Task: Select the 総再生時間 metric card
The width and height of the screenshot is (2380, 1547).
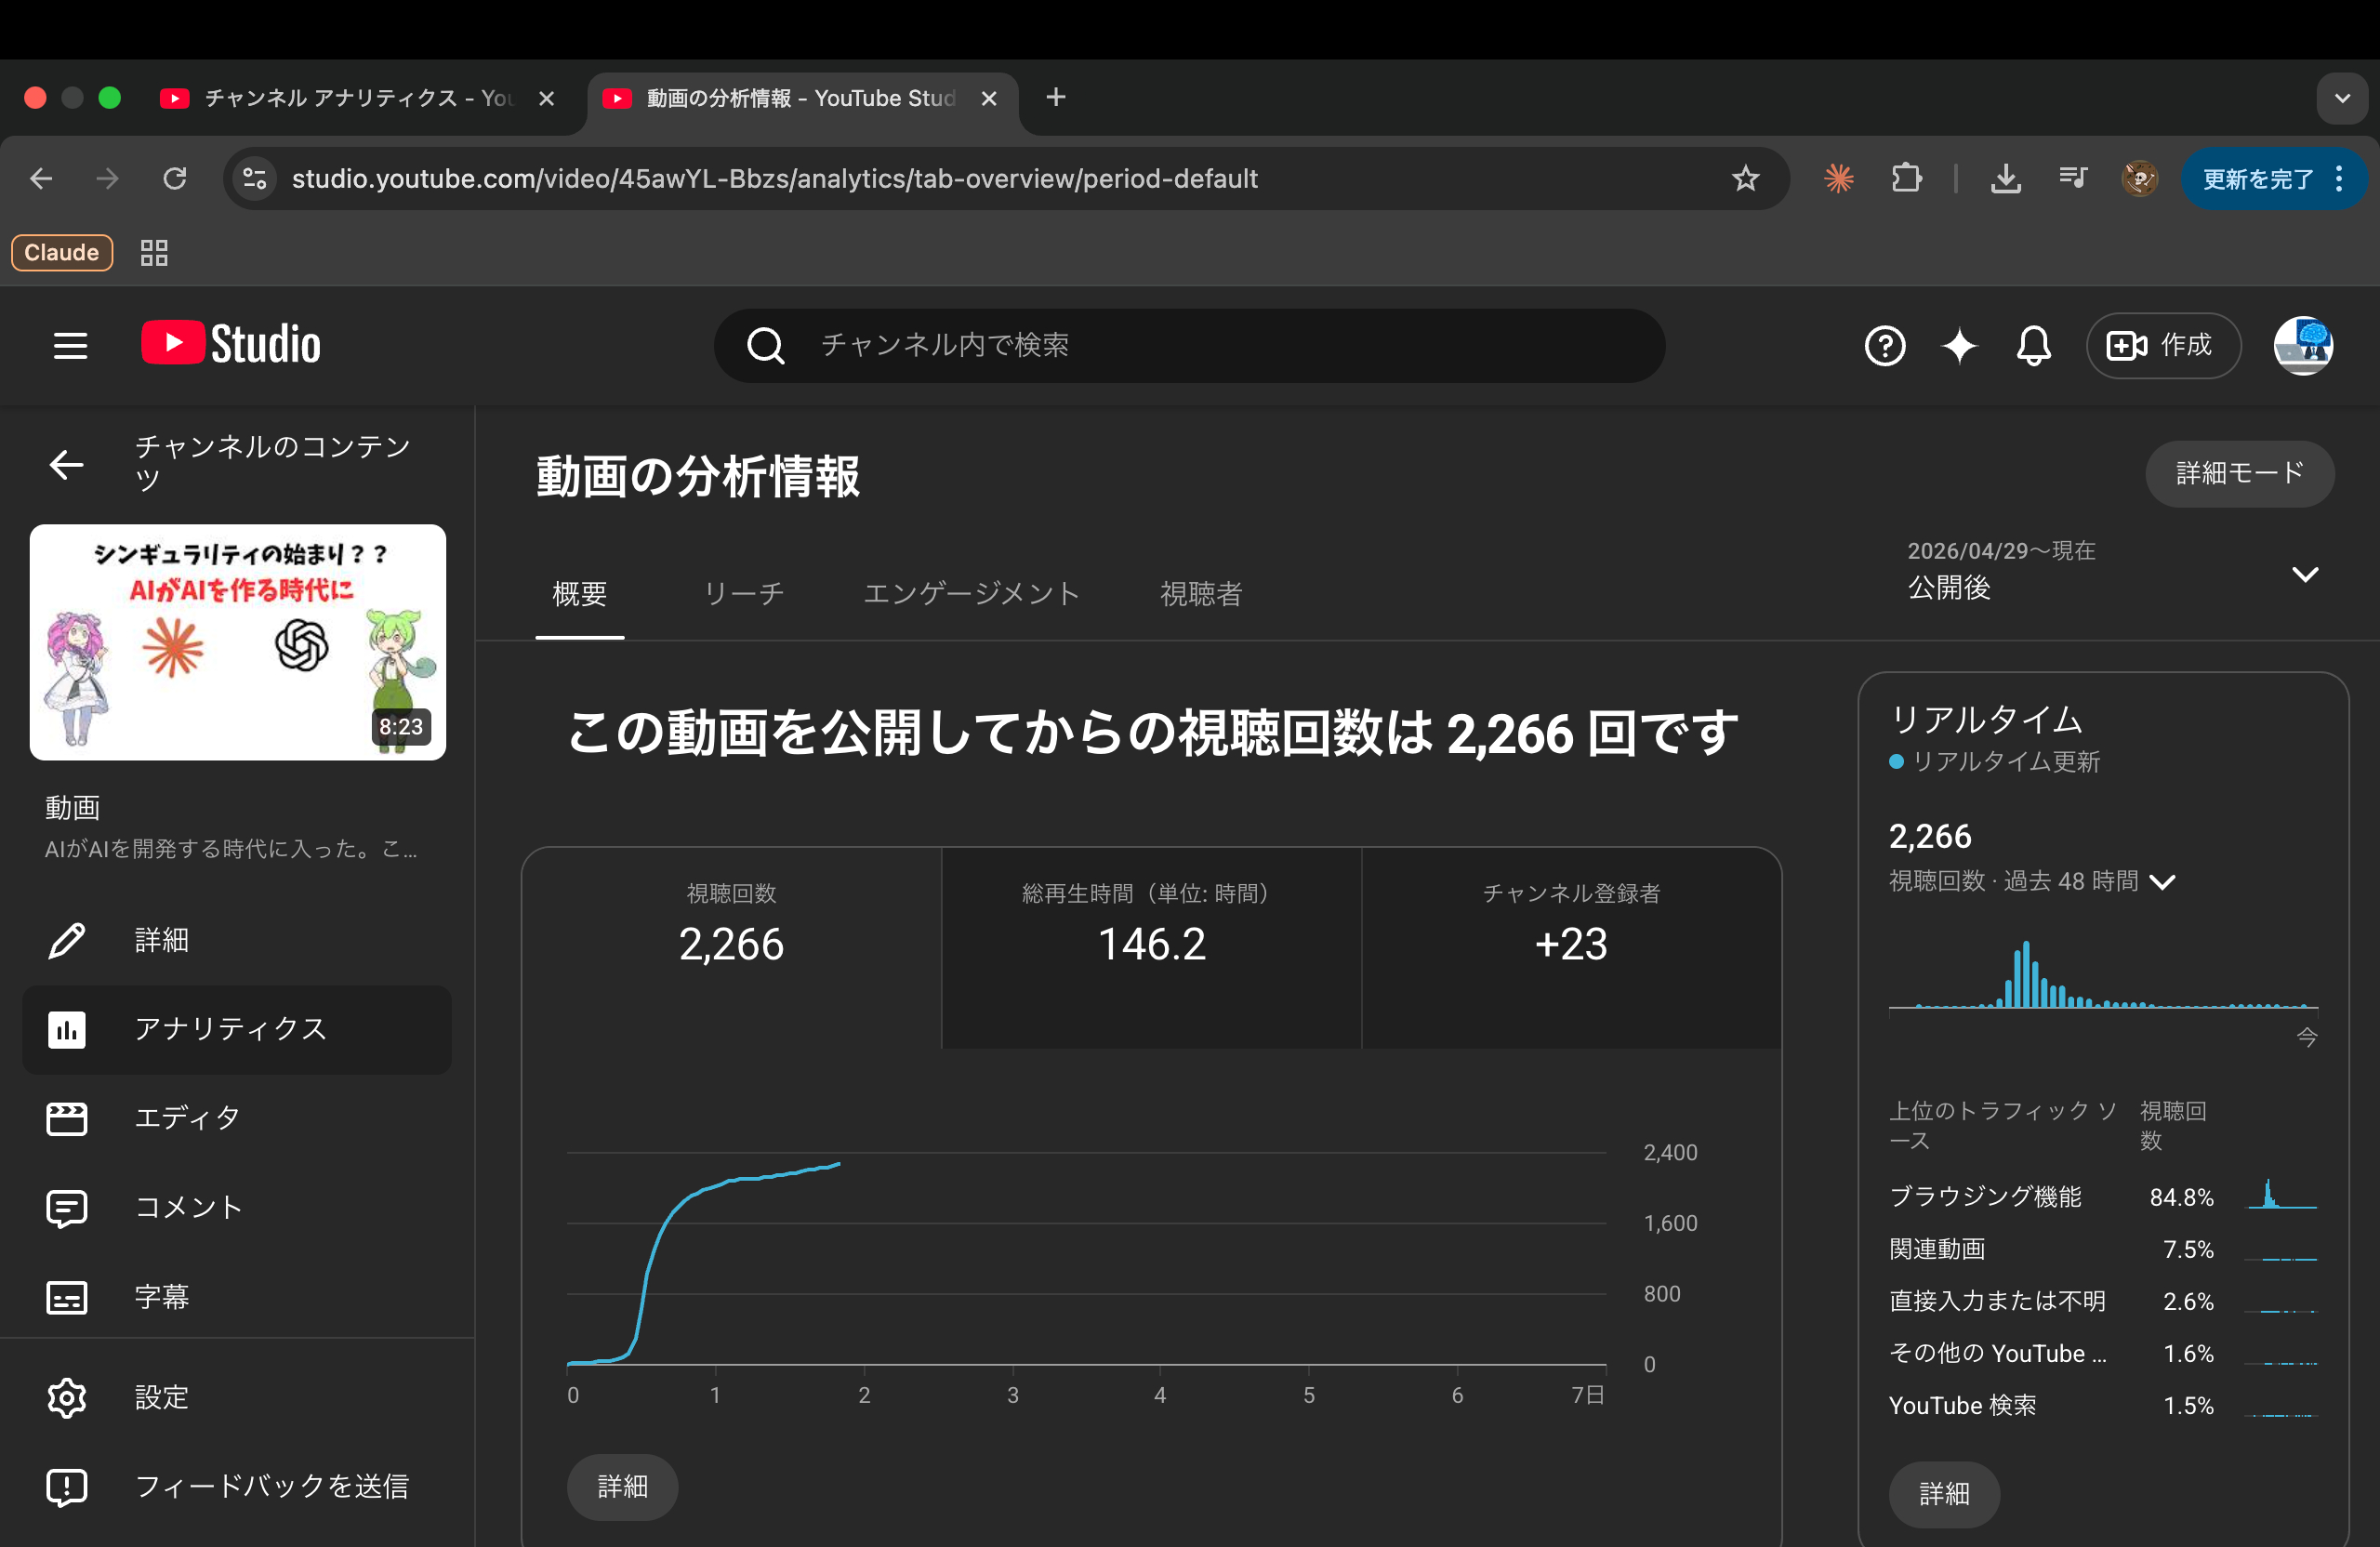Action: (x=1151, y=948)
